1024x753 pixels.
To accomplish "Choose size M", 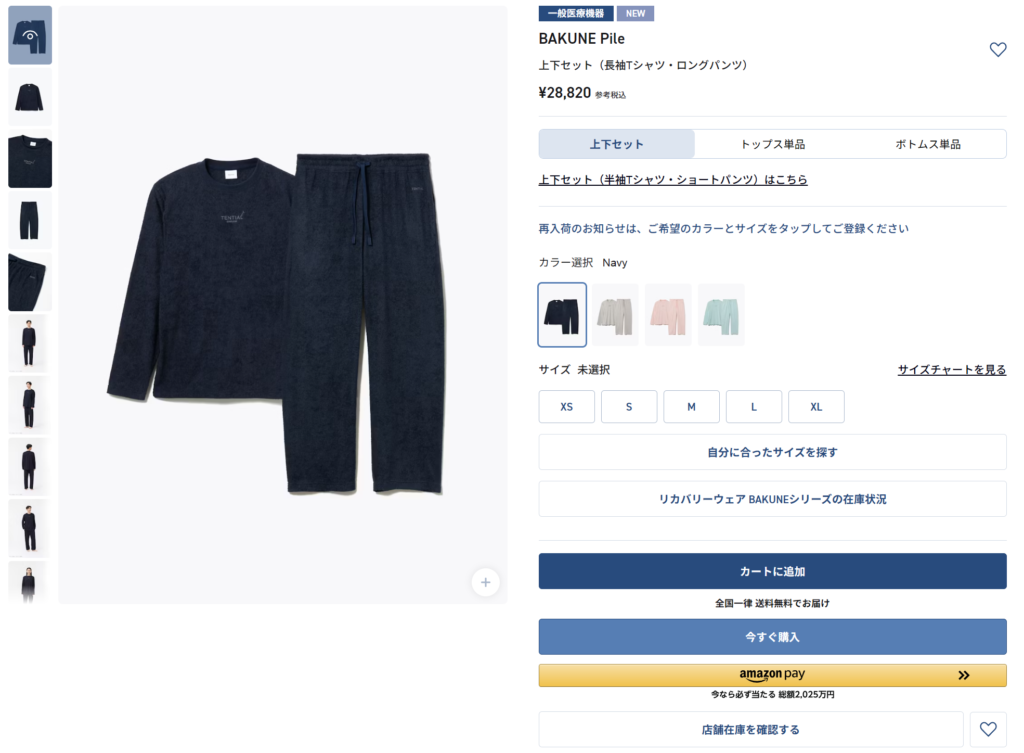I will tap(691, 406).
